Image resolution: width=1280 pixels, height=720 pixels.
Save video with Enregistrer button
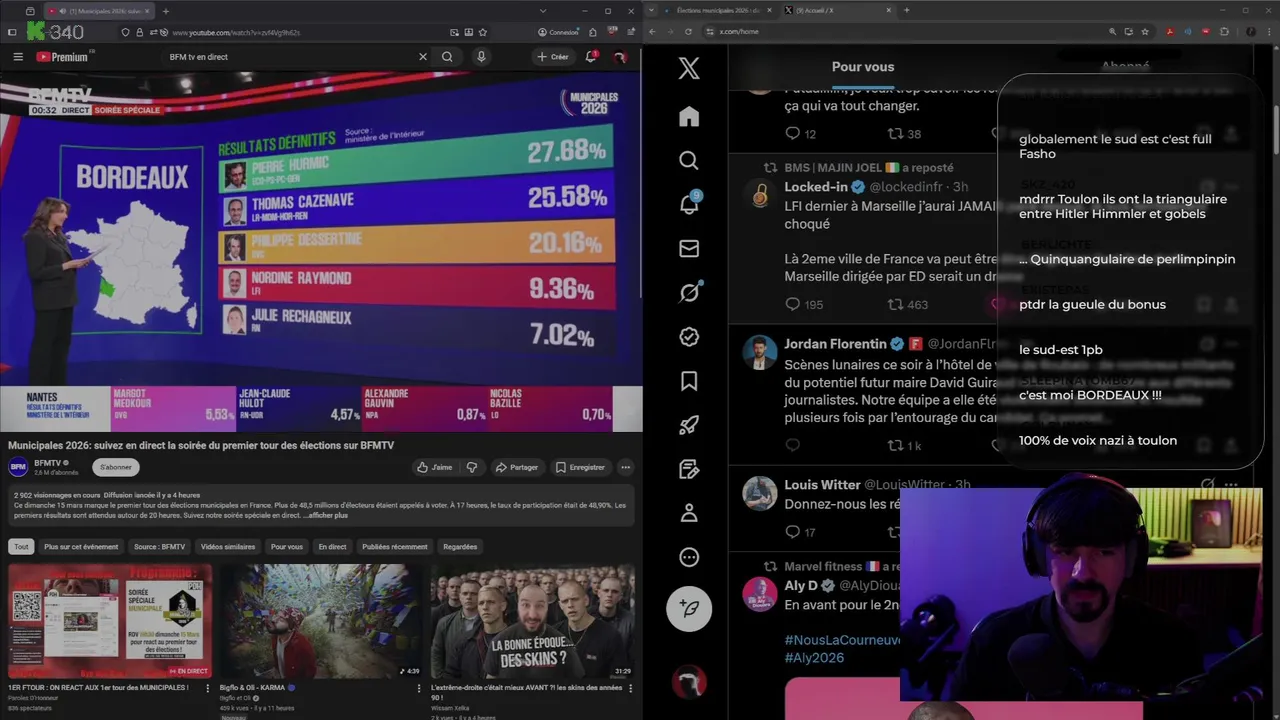pos(580,467)
